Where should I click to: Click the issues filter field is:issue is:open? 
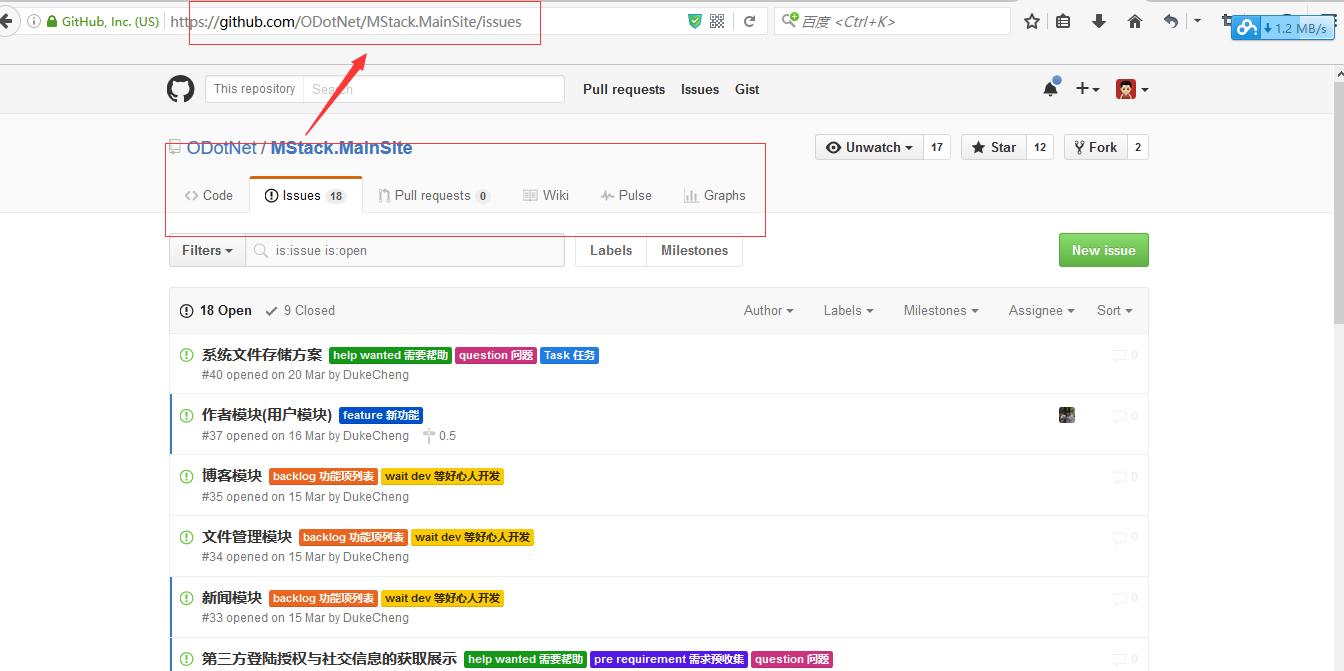pos(405,250)
